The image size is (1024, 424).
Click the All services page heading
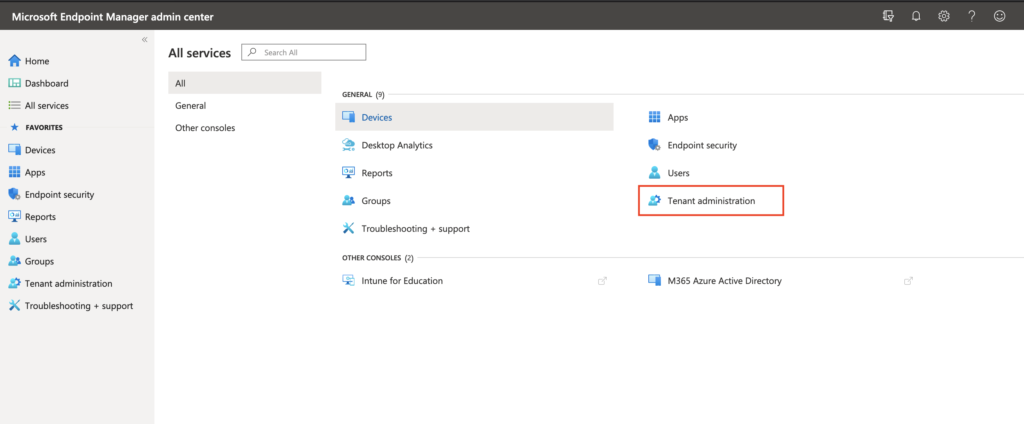(200, 53)
